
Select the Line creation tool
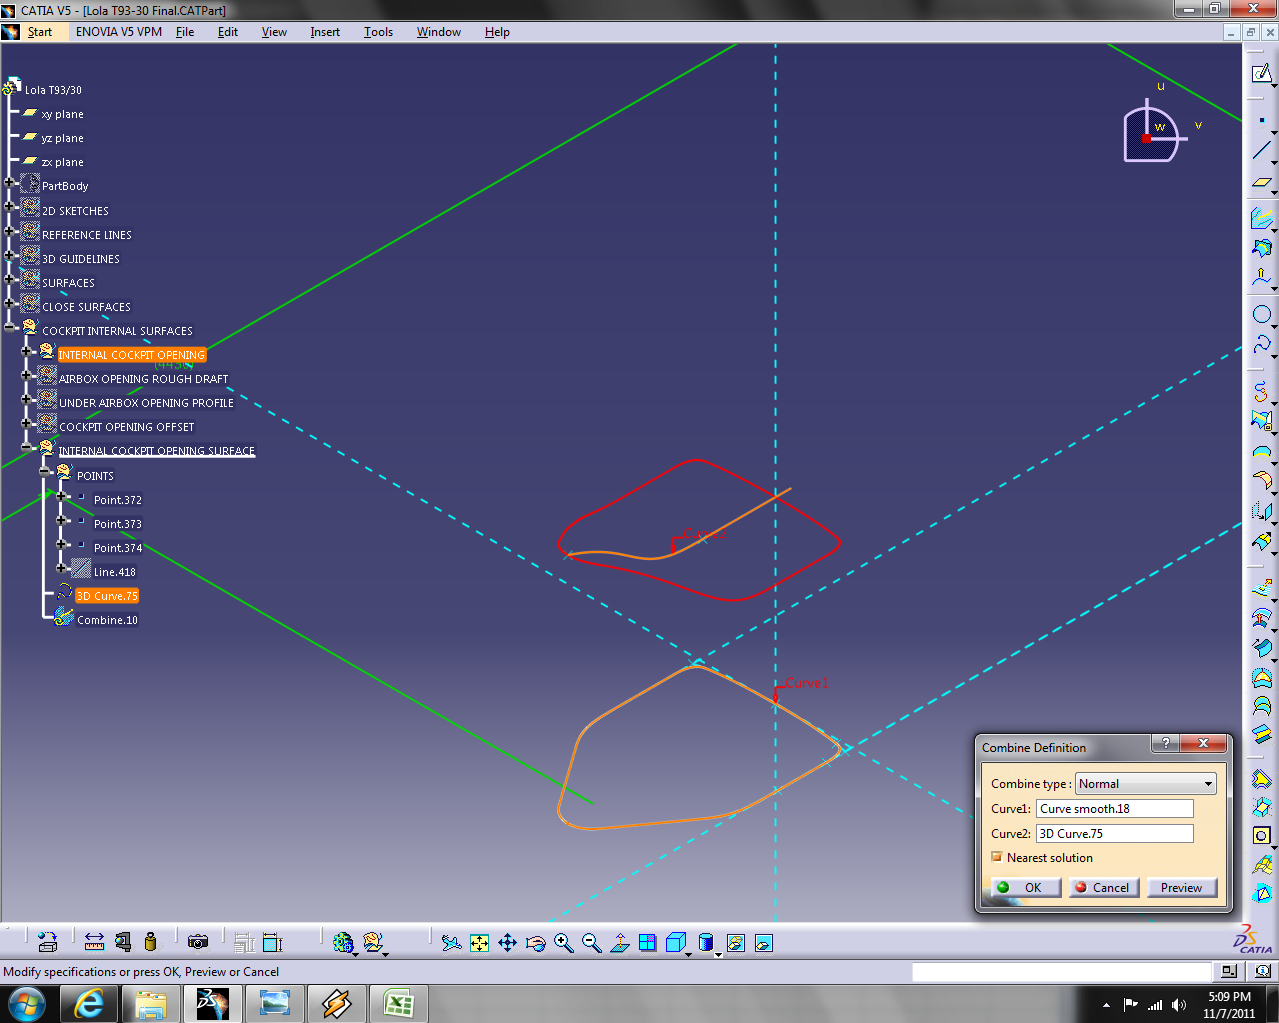click(x=1261, y=151)
